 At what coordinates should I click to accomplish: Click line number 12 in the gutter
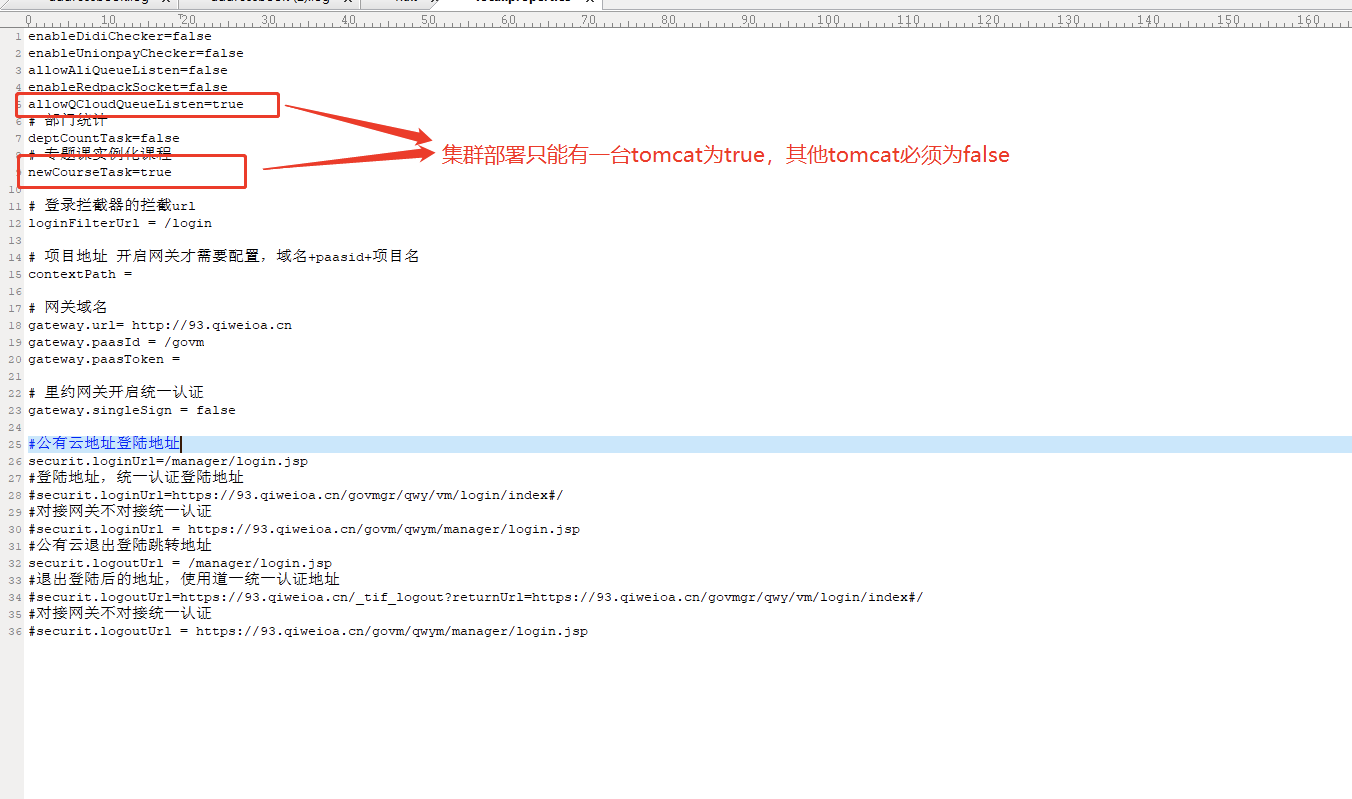pyautogui.click(x=16, y=223)
